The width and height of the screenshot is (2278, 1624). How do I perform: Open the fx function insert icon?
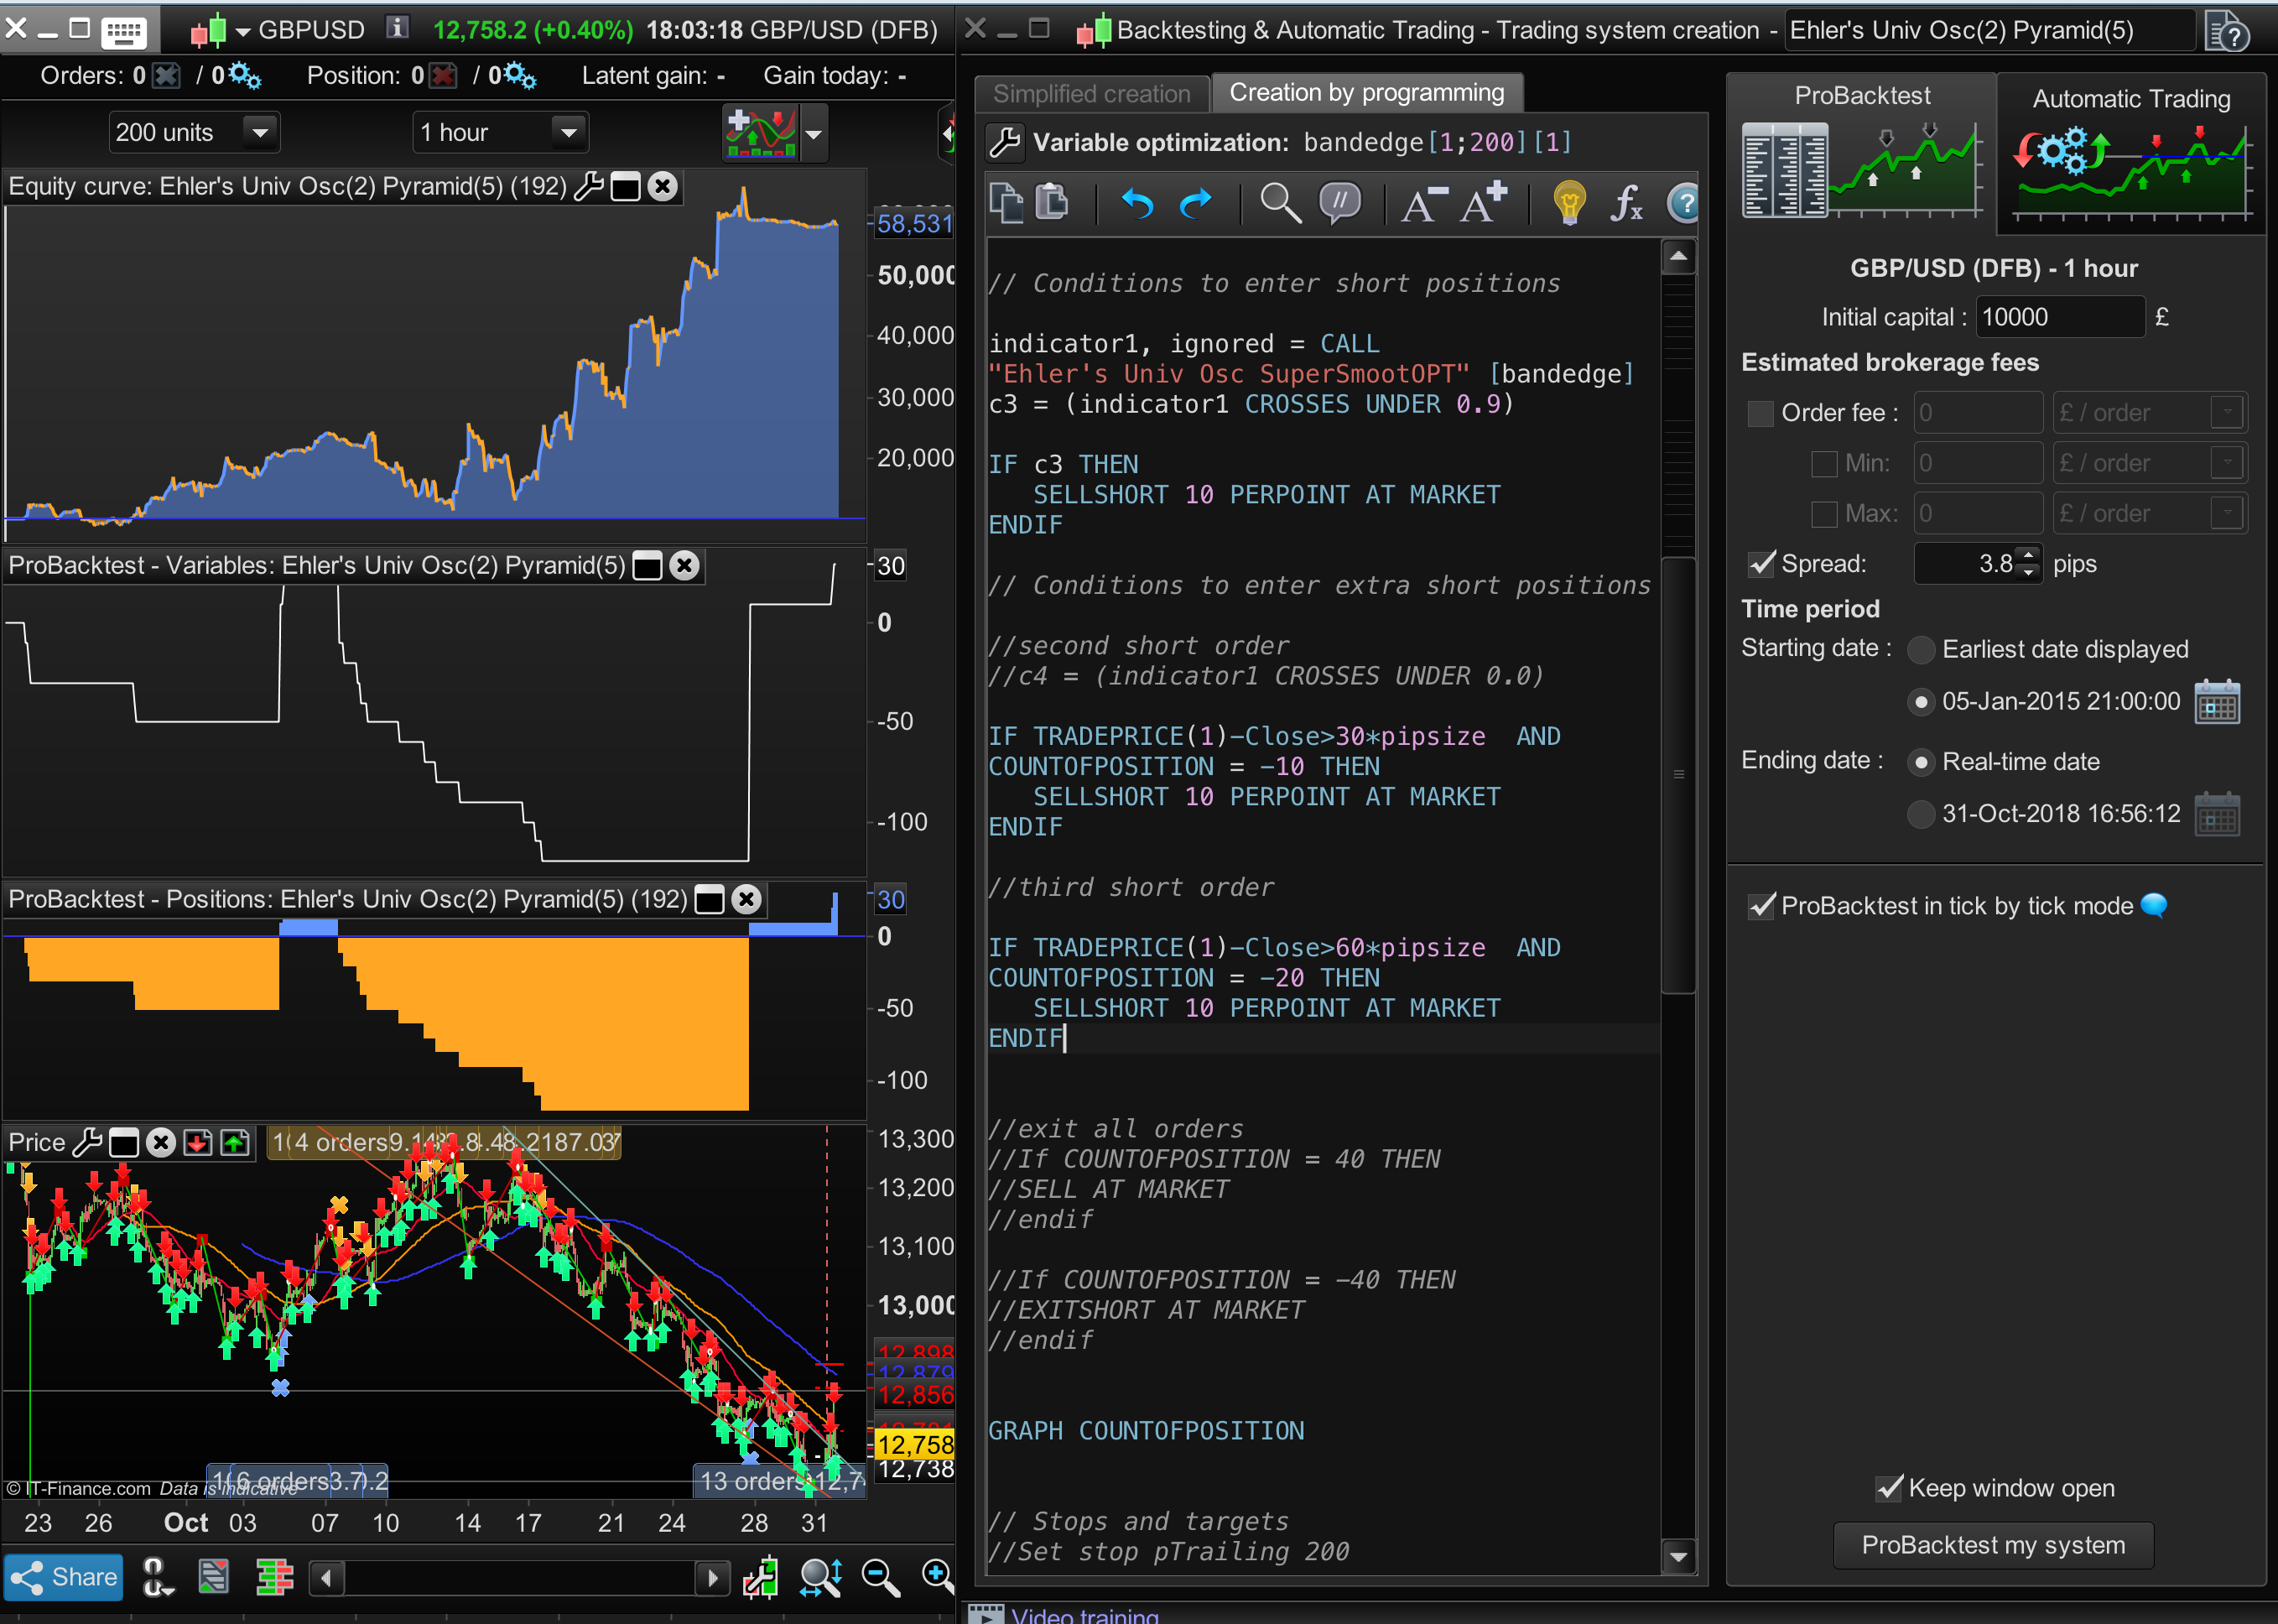[x=1626, y=204]
